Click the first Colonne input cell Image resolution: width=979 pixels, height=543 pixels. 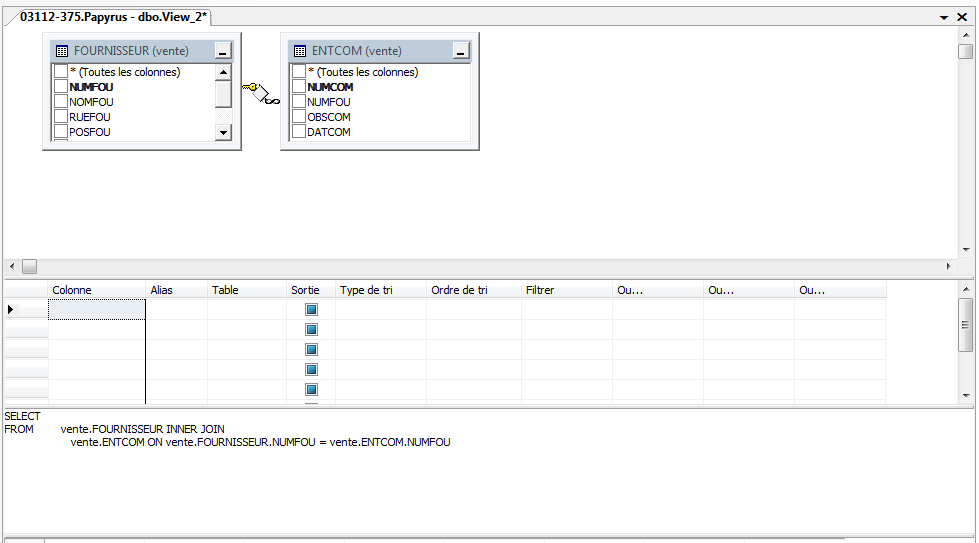tap(97, 310)
